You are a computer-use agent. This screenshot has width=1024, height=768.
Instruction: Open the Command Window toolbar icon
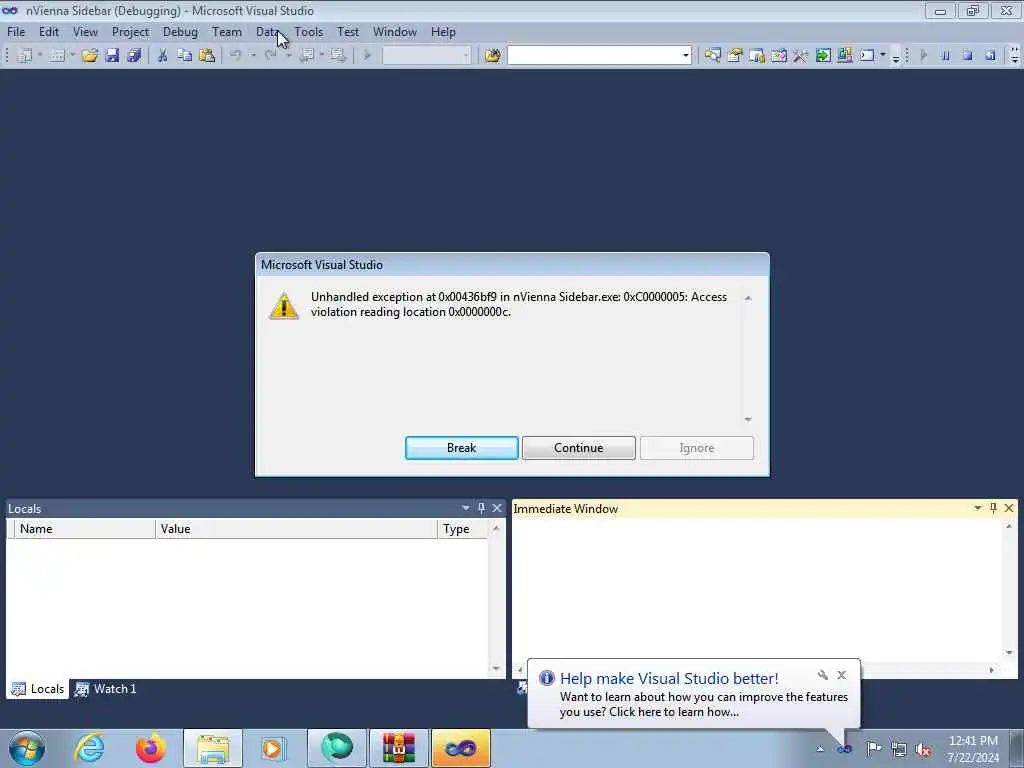click(867, 56)
